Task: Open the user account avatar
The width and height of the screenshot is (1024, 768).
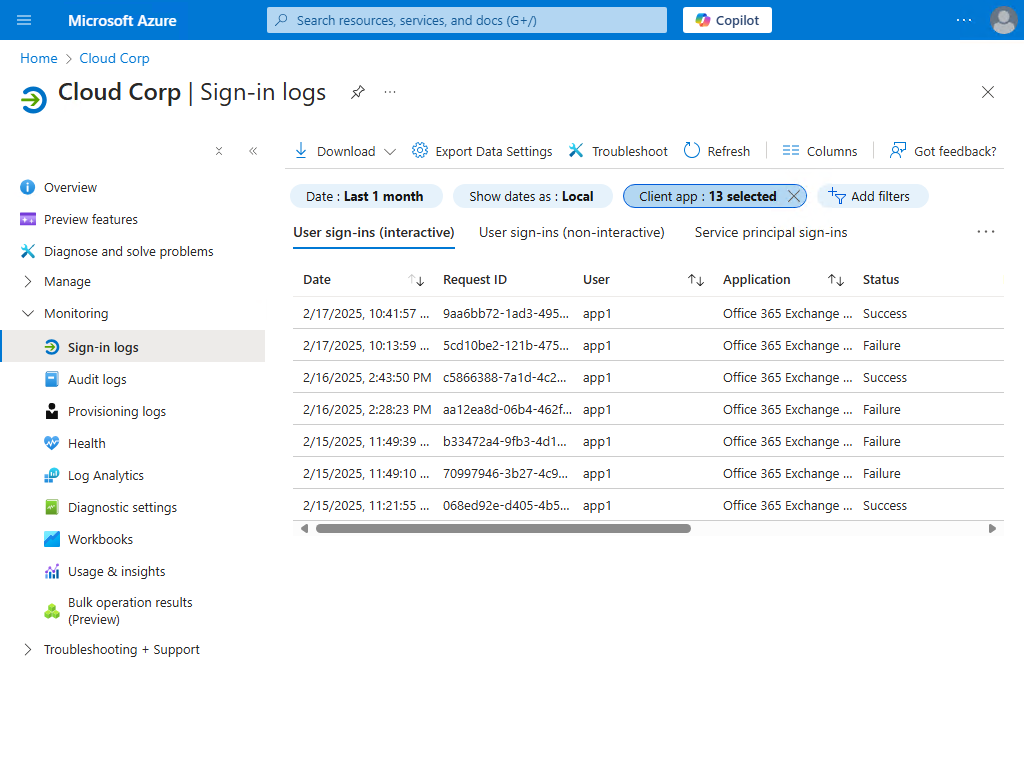Action: [x=1003, y=20]
